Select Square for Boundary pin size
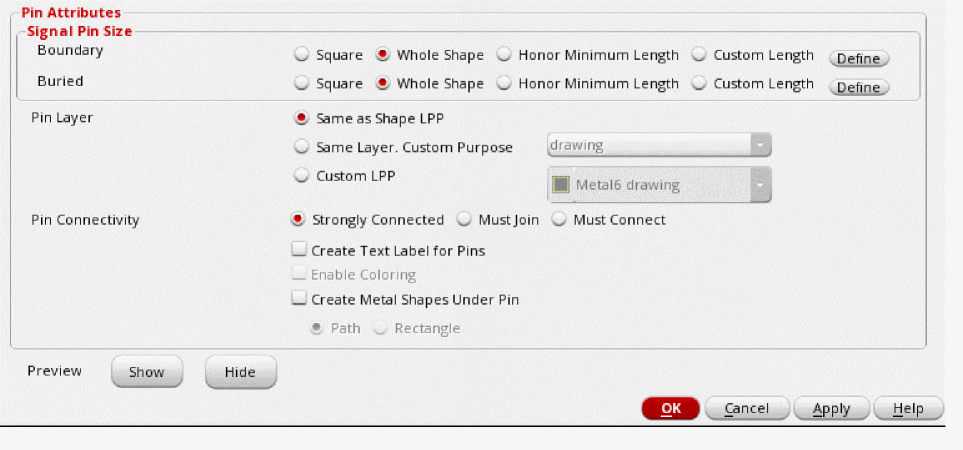Screen dimensions: 963x450 click(301, 55)
